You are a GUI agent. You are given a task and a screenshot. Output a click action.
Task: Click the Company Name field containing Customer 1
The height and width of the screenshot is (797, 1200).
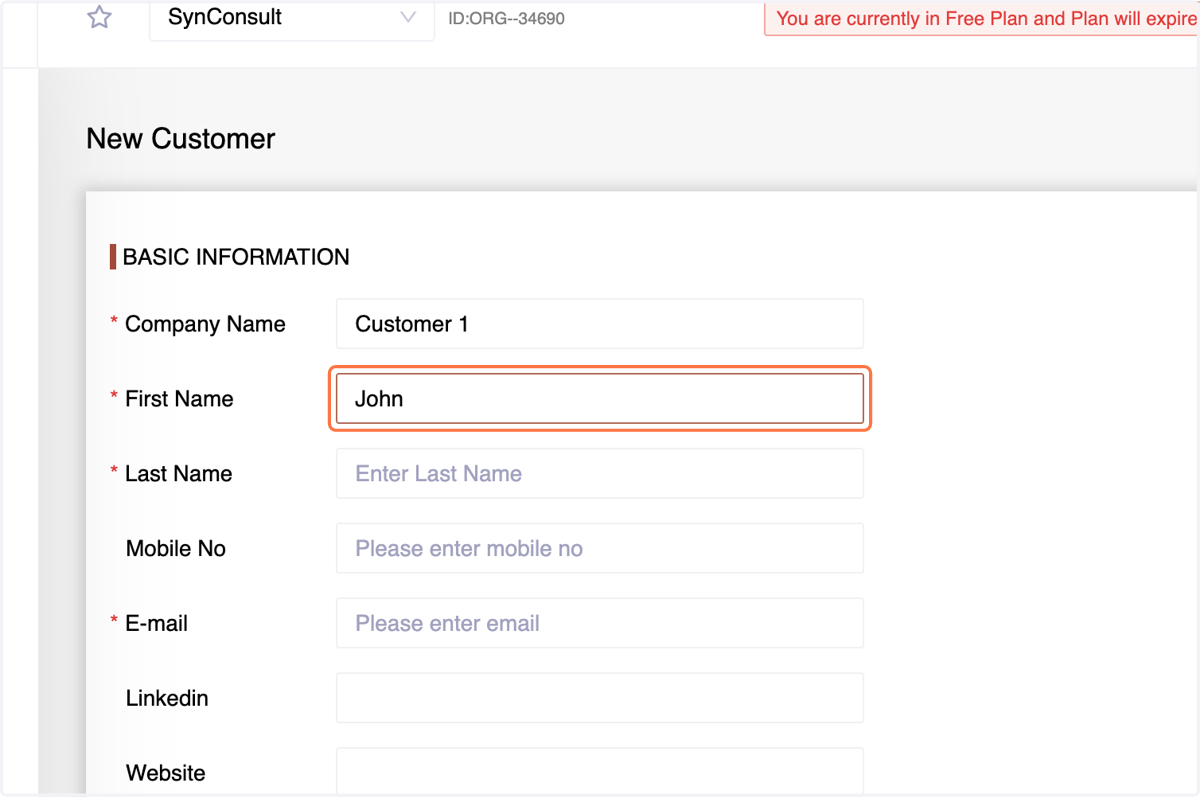(x=600, y=324)
